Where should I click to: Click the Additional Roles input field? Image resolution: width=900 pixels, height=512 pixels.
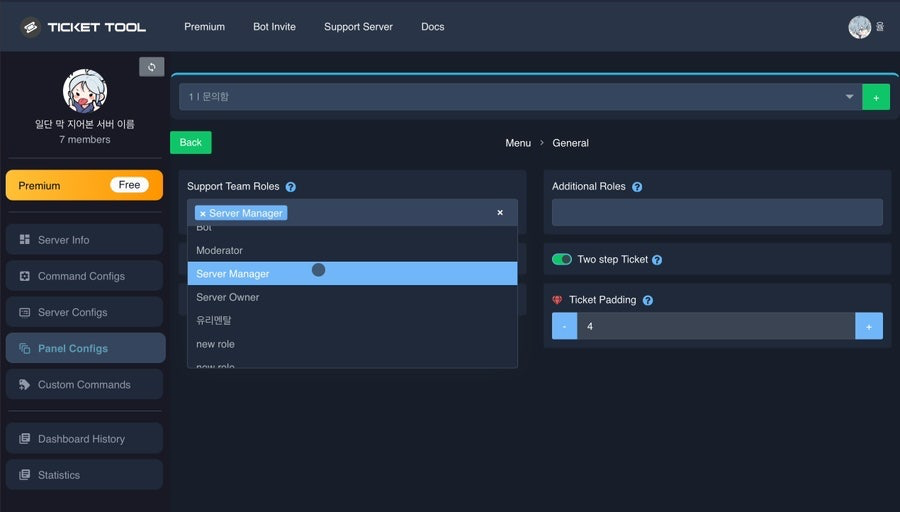pos(717,212)
